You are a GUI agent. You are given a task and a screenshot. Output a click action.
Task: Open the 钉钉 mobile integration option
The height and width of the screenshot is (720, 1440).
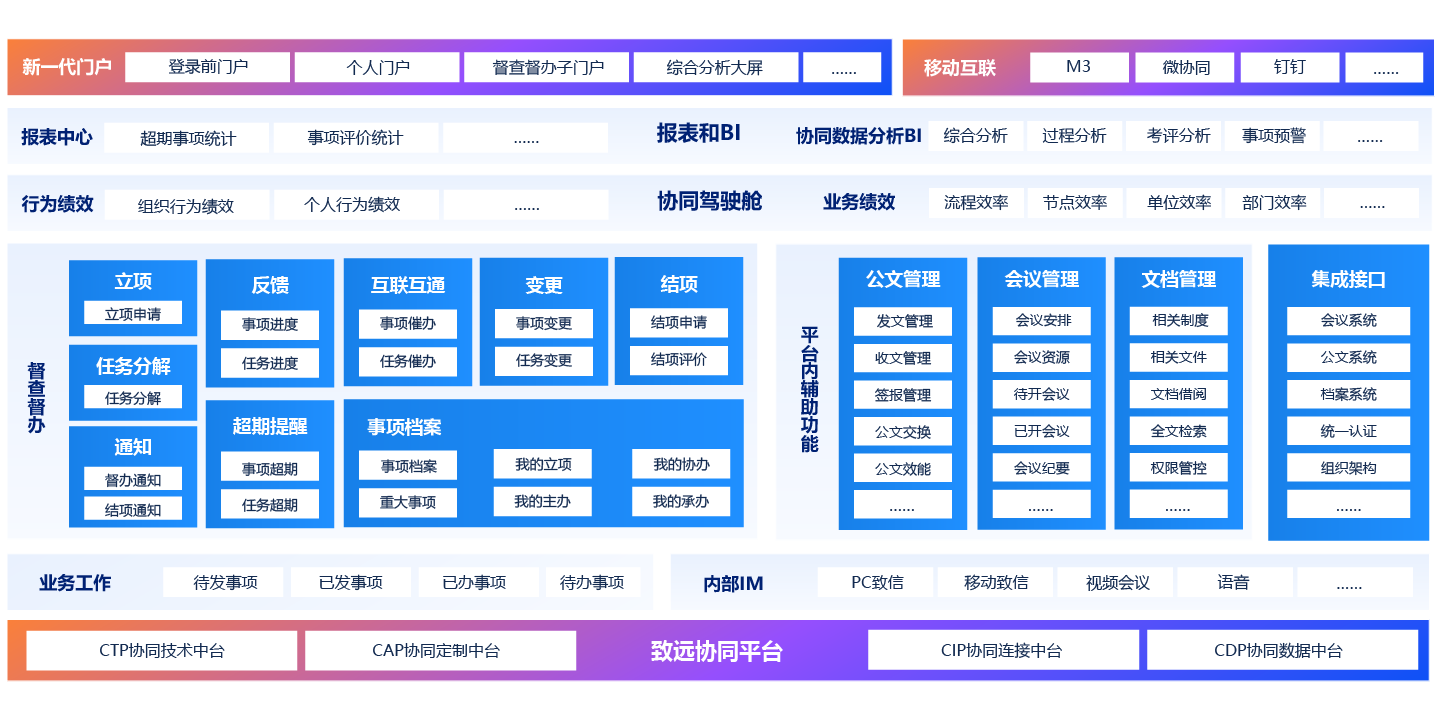click(x=1289, y=67)
